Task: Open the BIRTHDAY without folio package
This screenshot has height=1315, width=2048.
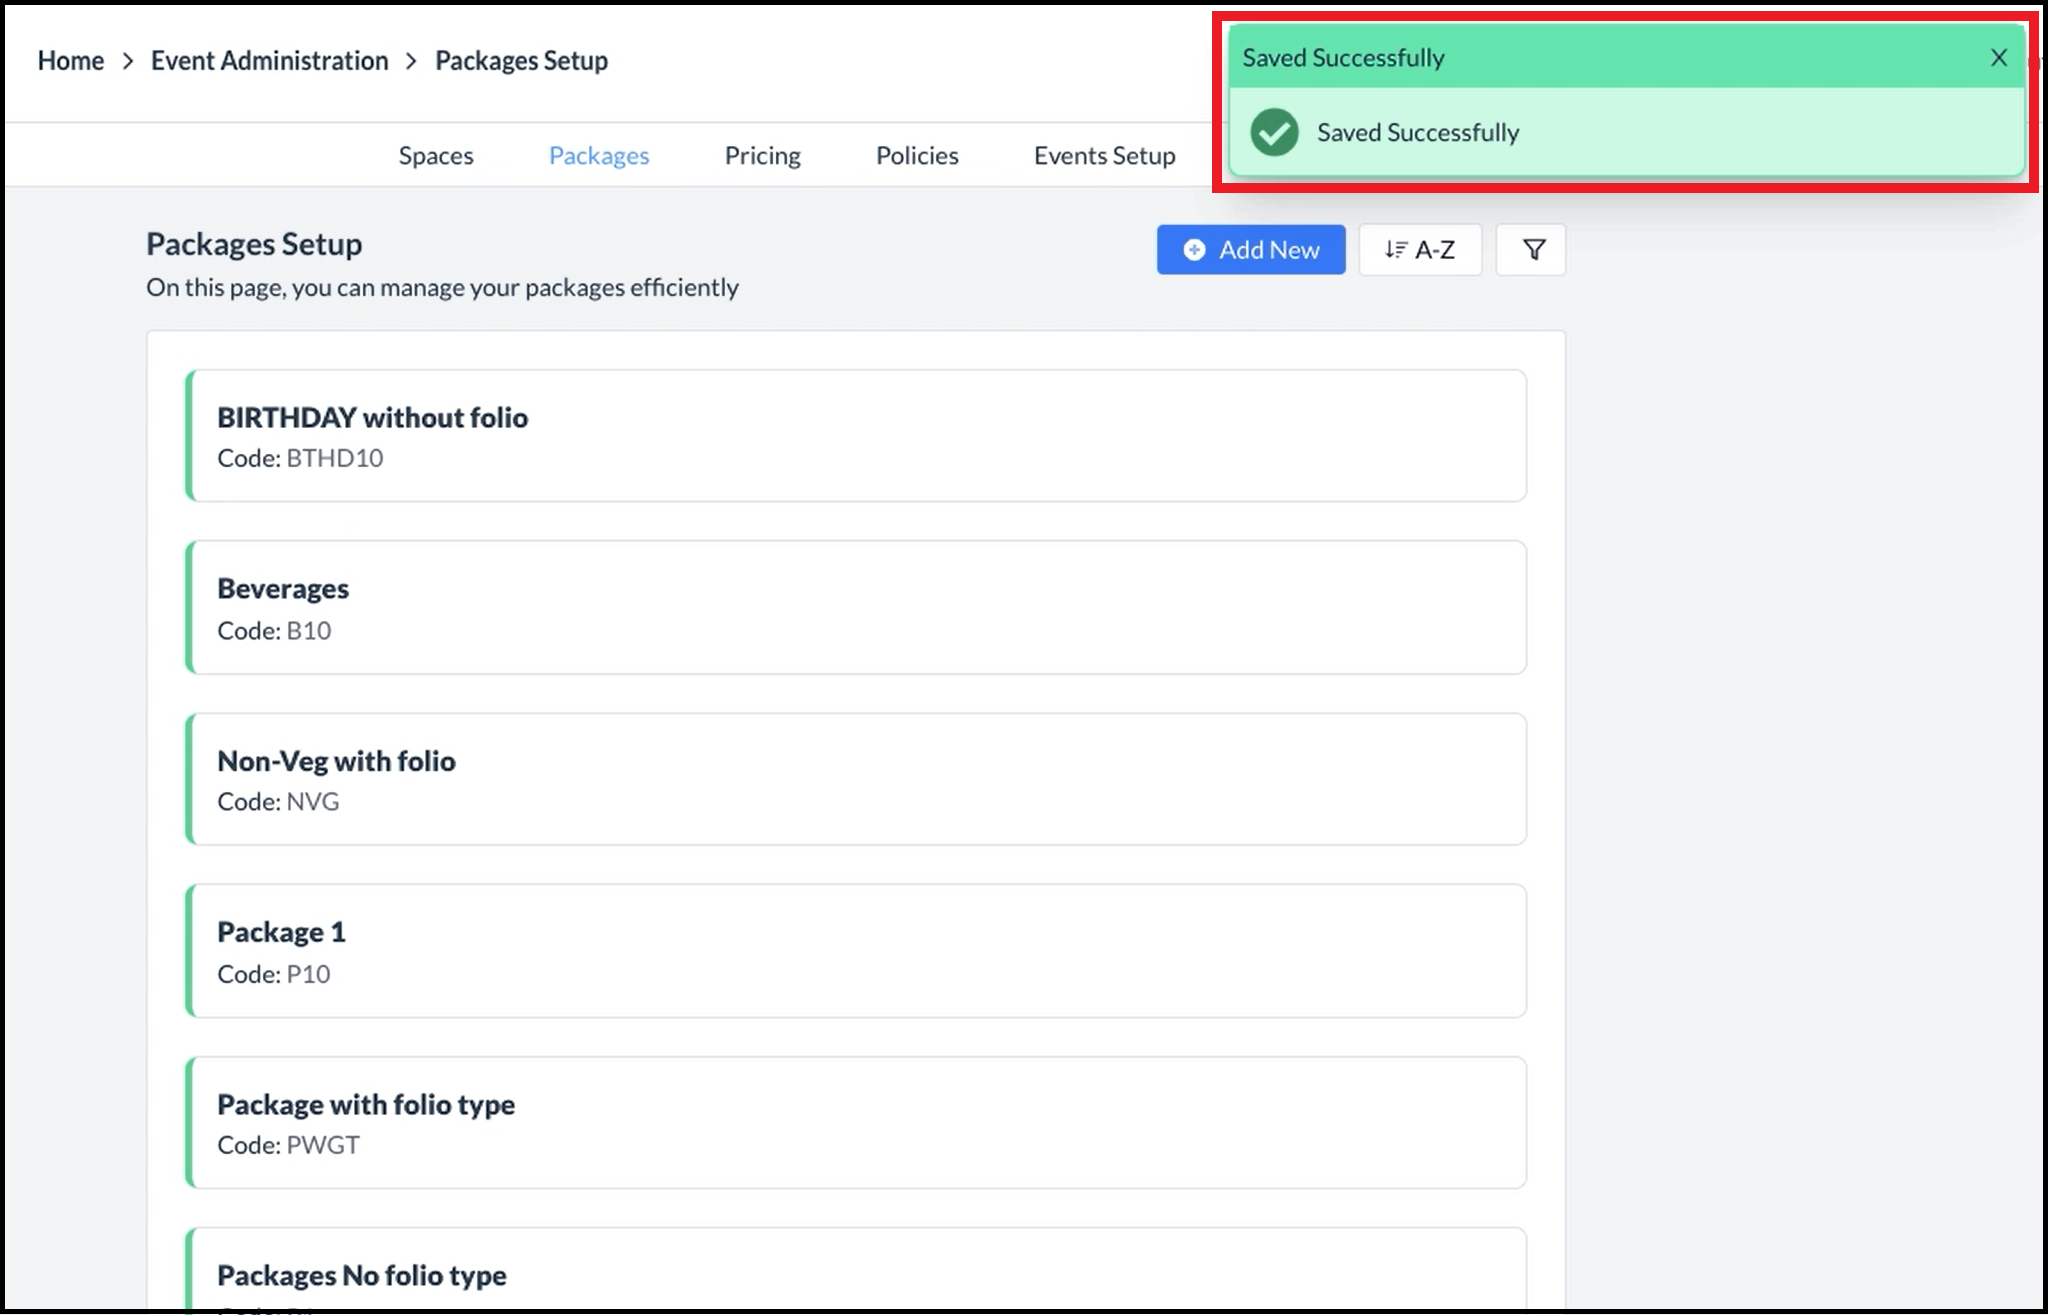Action: click(856, 436)
